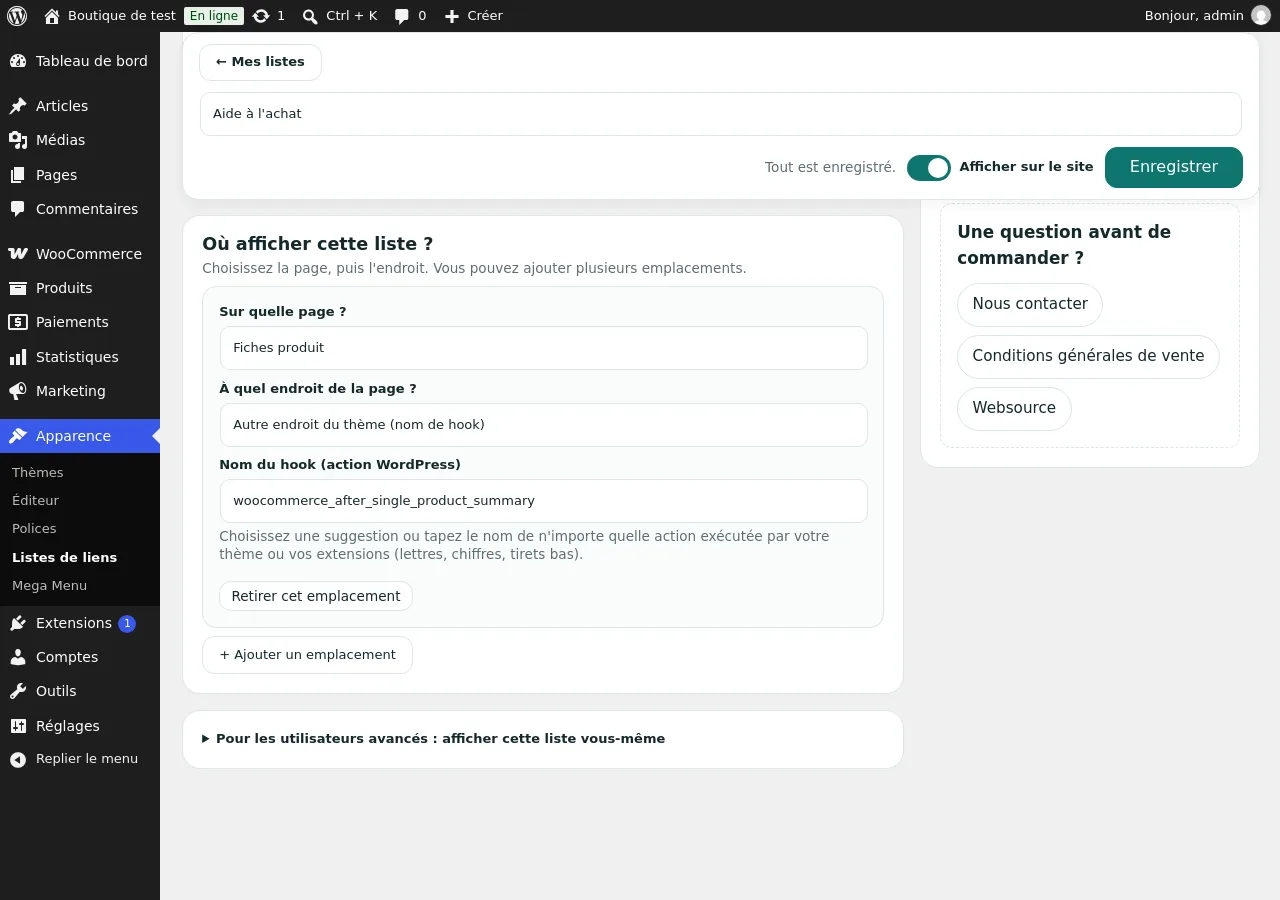Collapse the sidebar with Replier le menu

tap(80, 759)
